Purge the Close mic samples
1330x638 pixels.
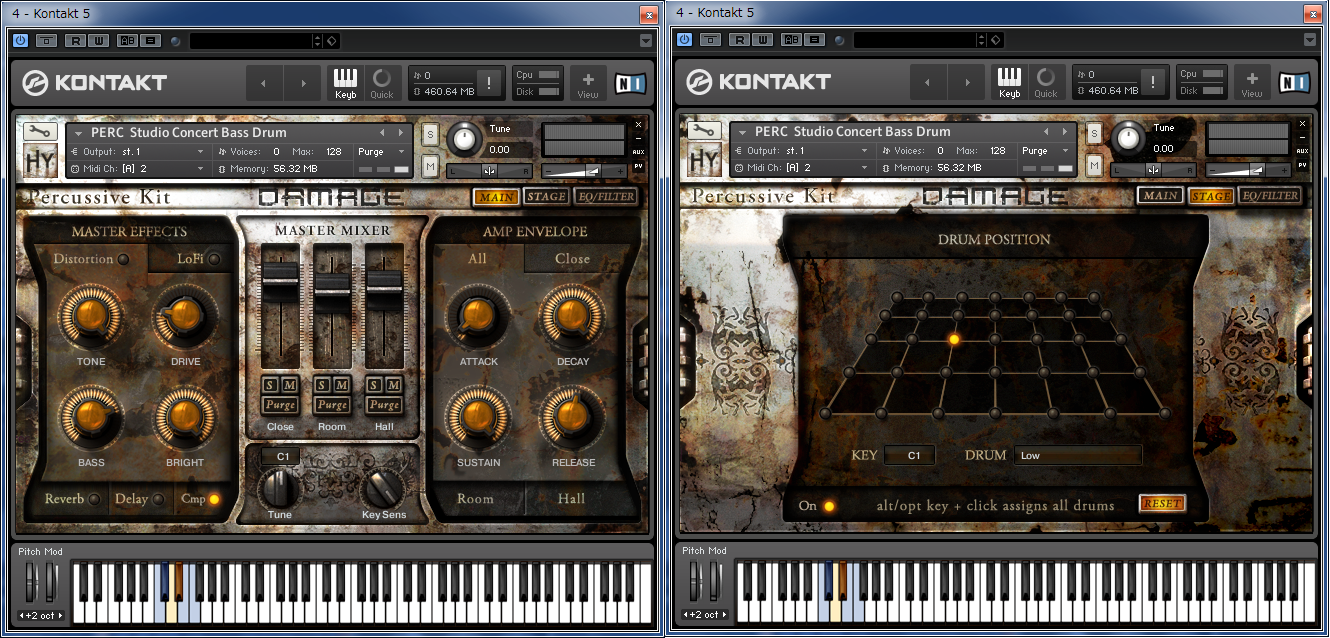click(x=280, y=405)
